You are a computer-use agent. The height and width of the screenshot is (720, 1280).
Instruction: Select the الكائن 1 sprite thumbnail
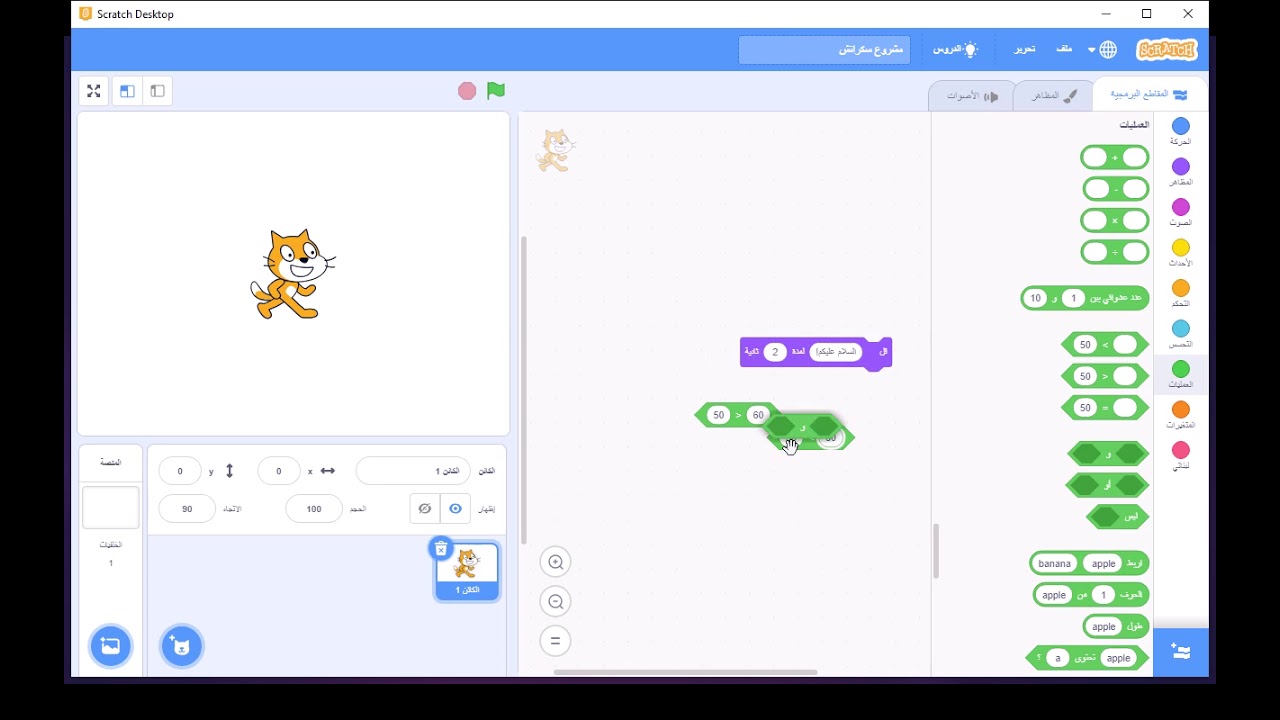pos(467,572)
